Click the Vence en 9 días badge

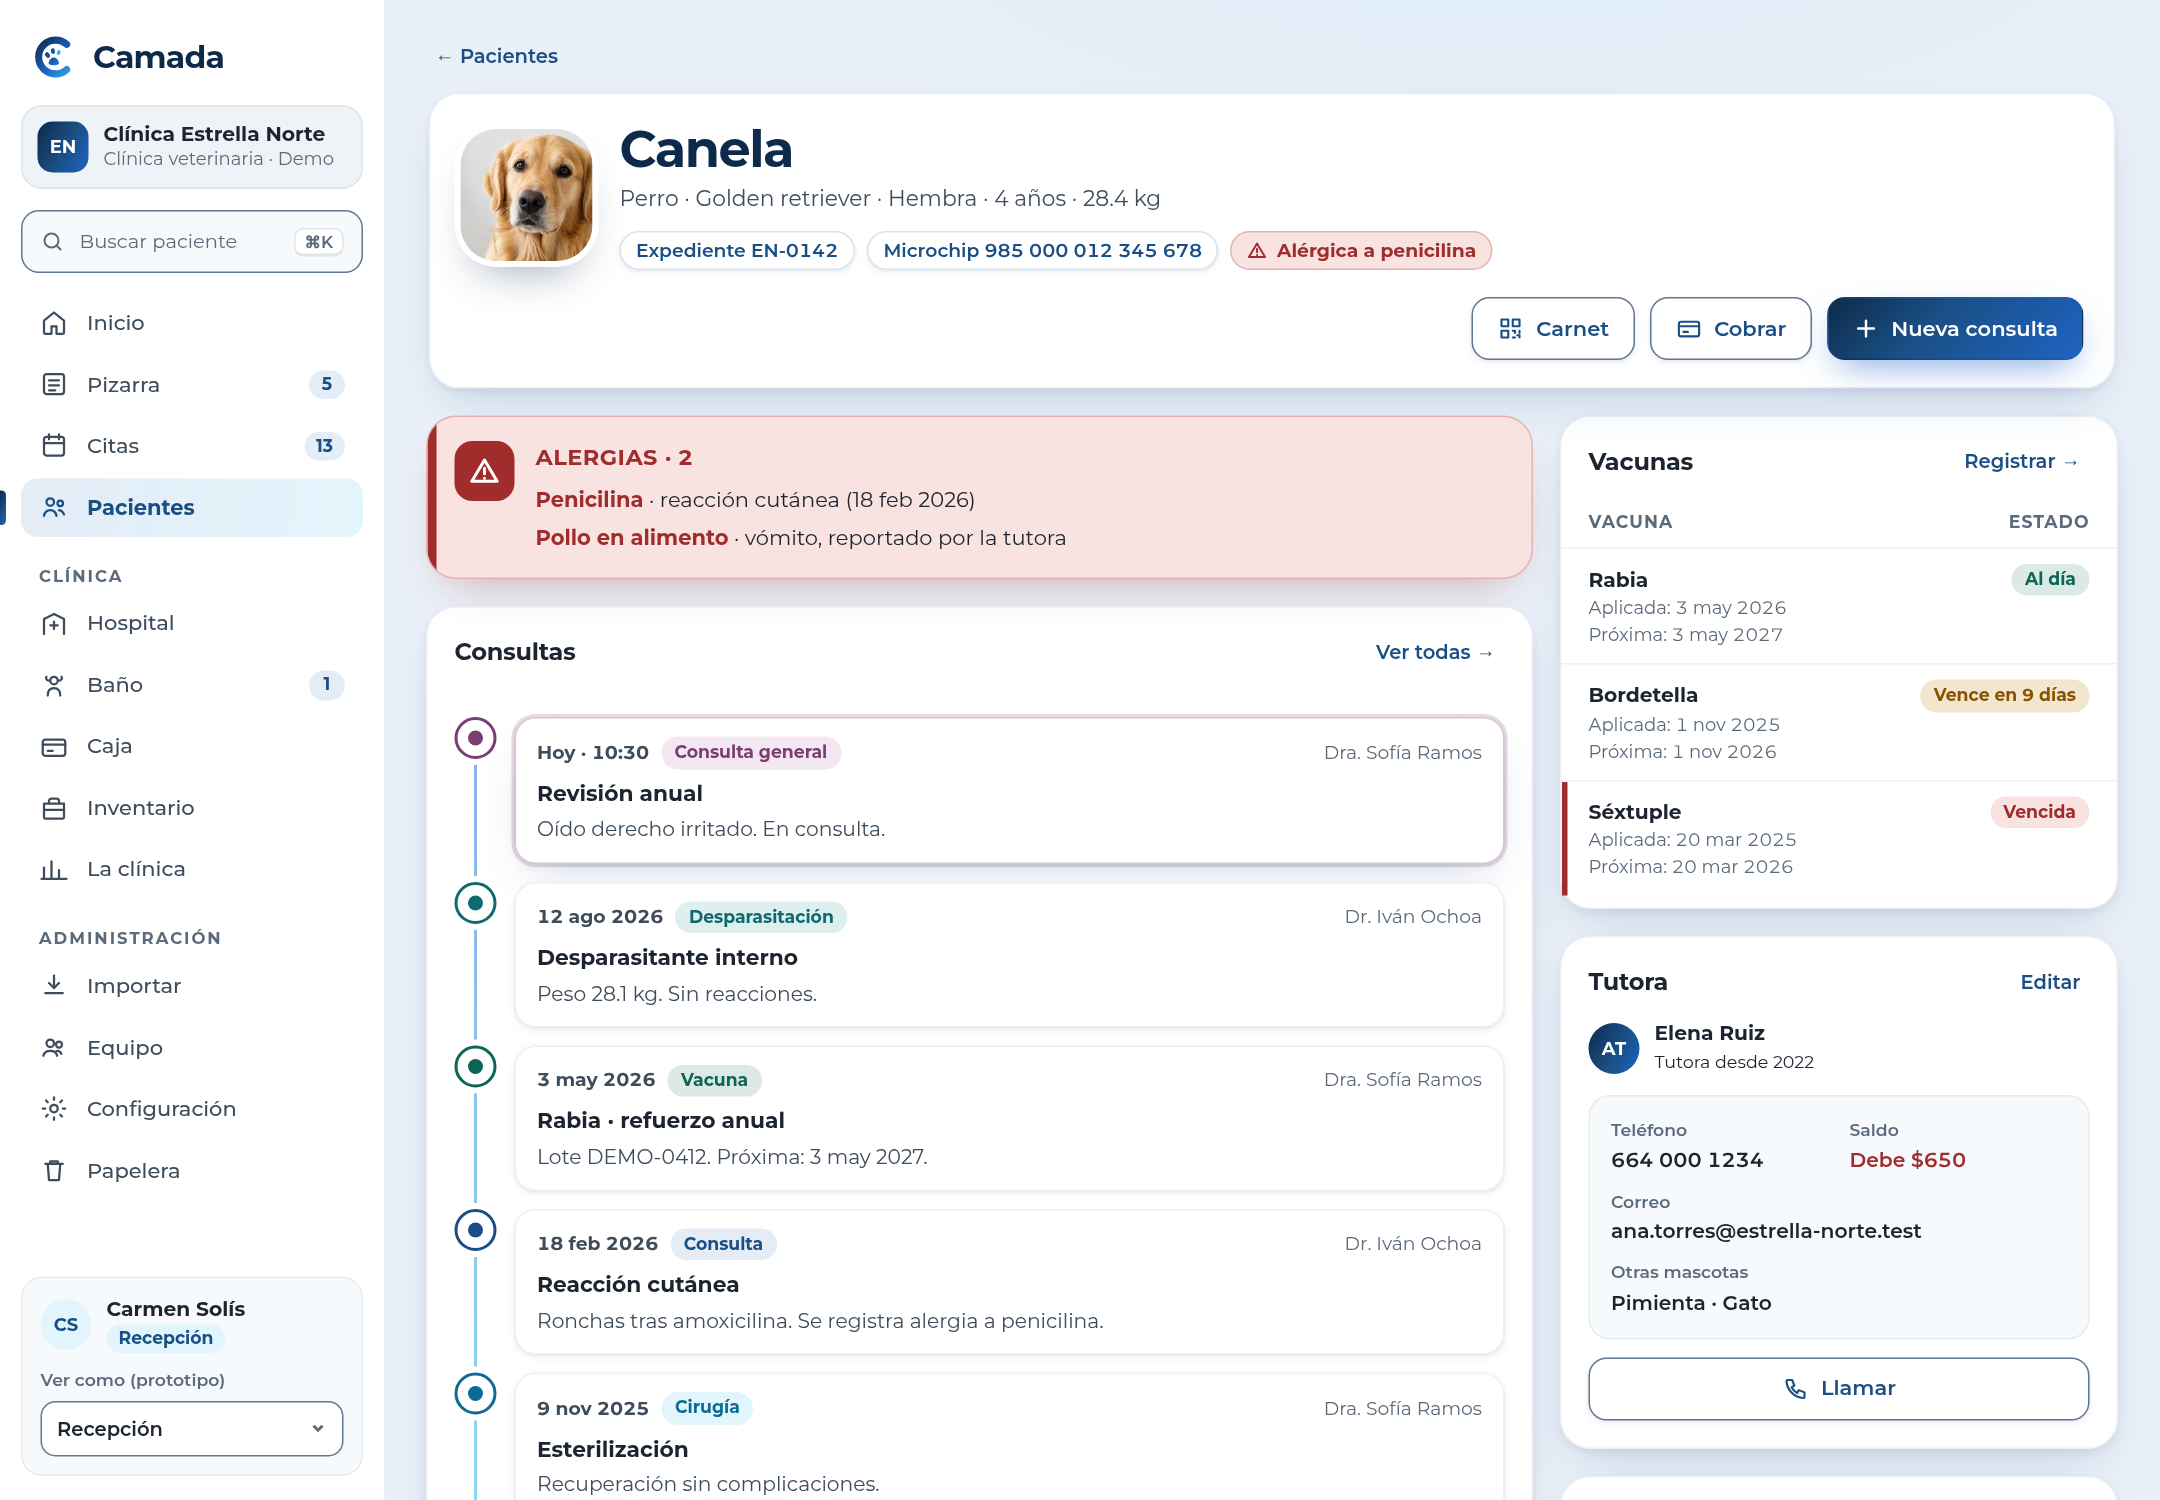click(2004, 695)
